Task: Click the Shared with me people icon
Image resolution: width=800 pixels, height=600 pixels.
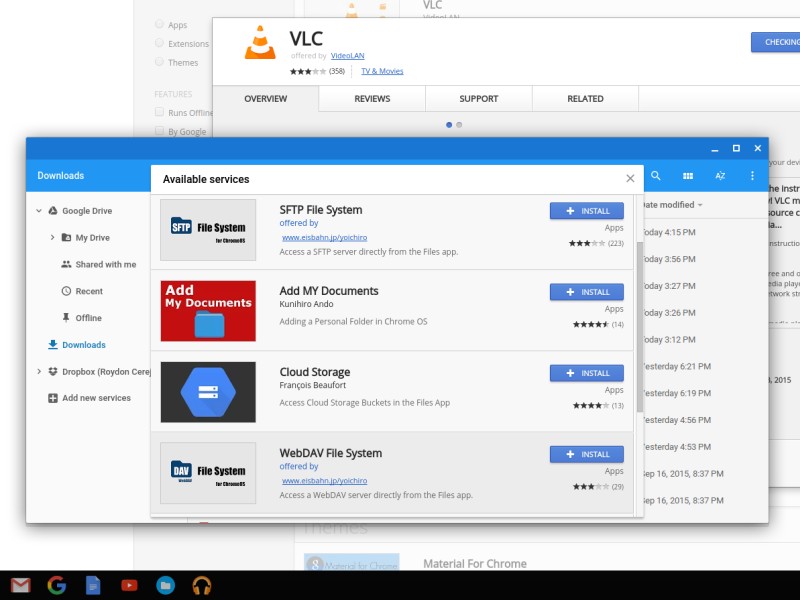Action: pos(66,264)
